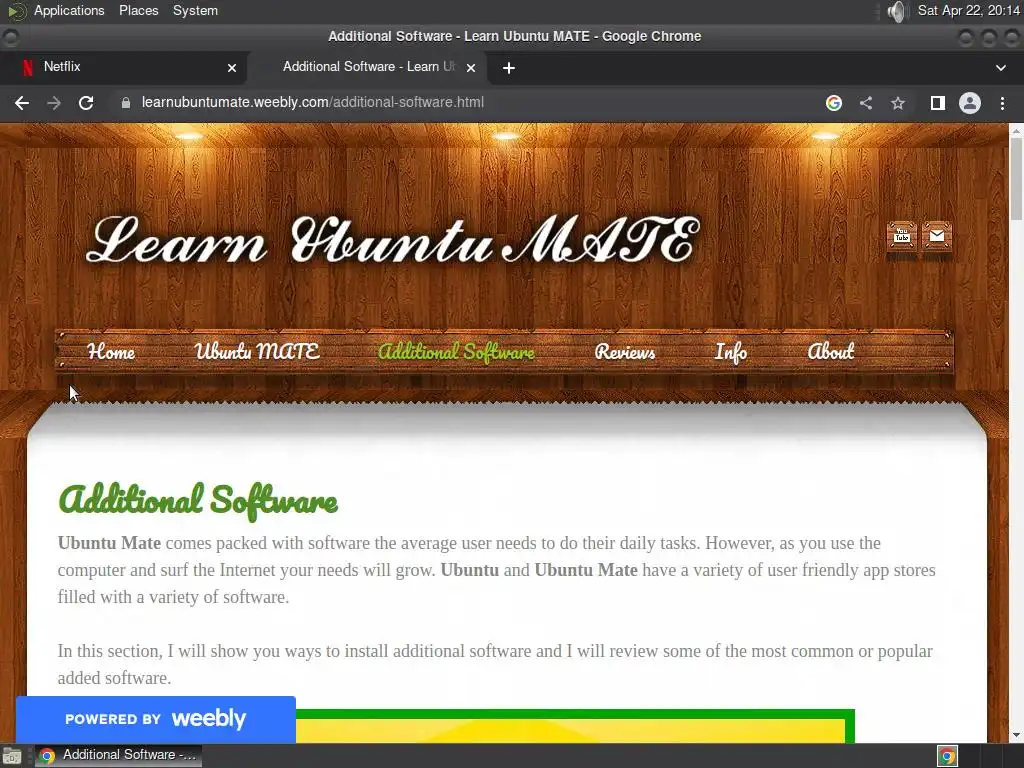
Task: Click the Additional Software page heading
Action: (x=198, y=501)
